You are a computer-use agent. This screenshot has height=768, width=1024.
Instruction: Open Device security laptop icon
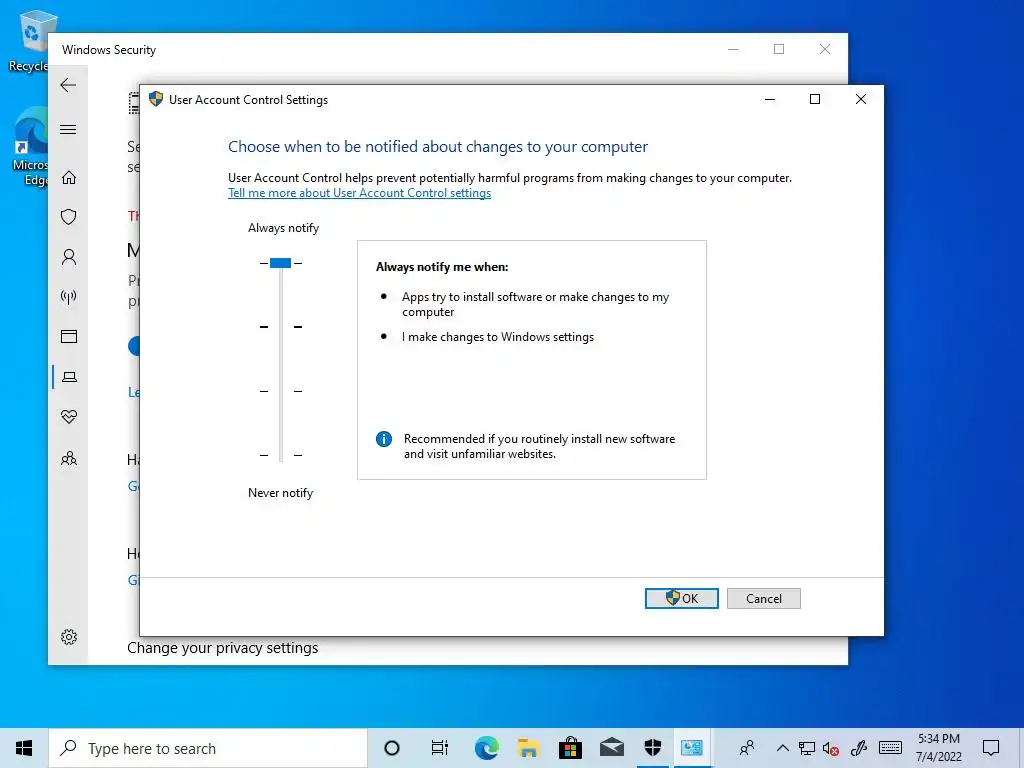[69, 377]
